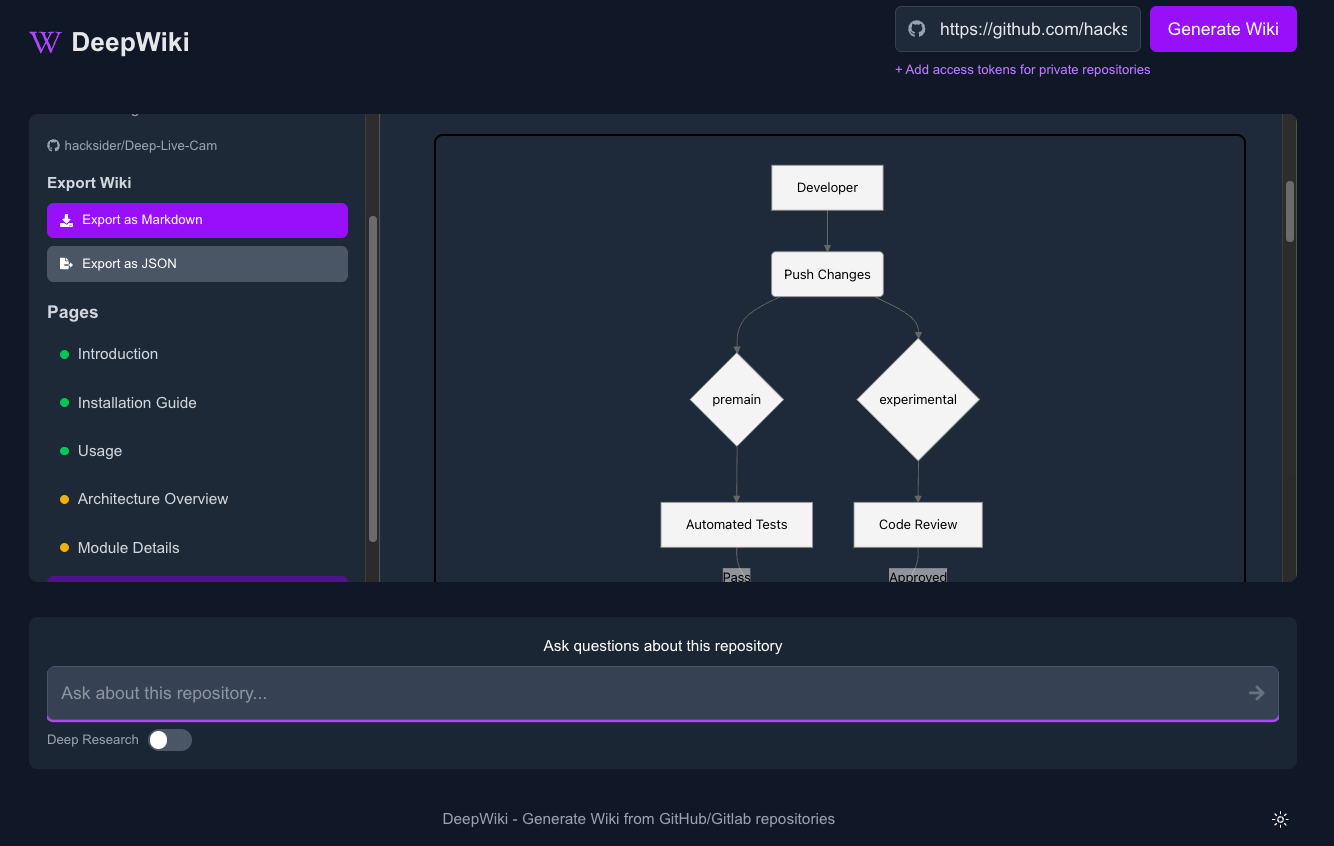Click the GitHub icon beside hacksider/Deep-Live-Cam
This screenshot has height=846, width=1334.
53,145
